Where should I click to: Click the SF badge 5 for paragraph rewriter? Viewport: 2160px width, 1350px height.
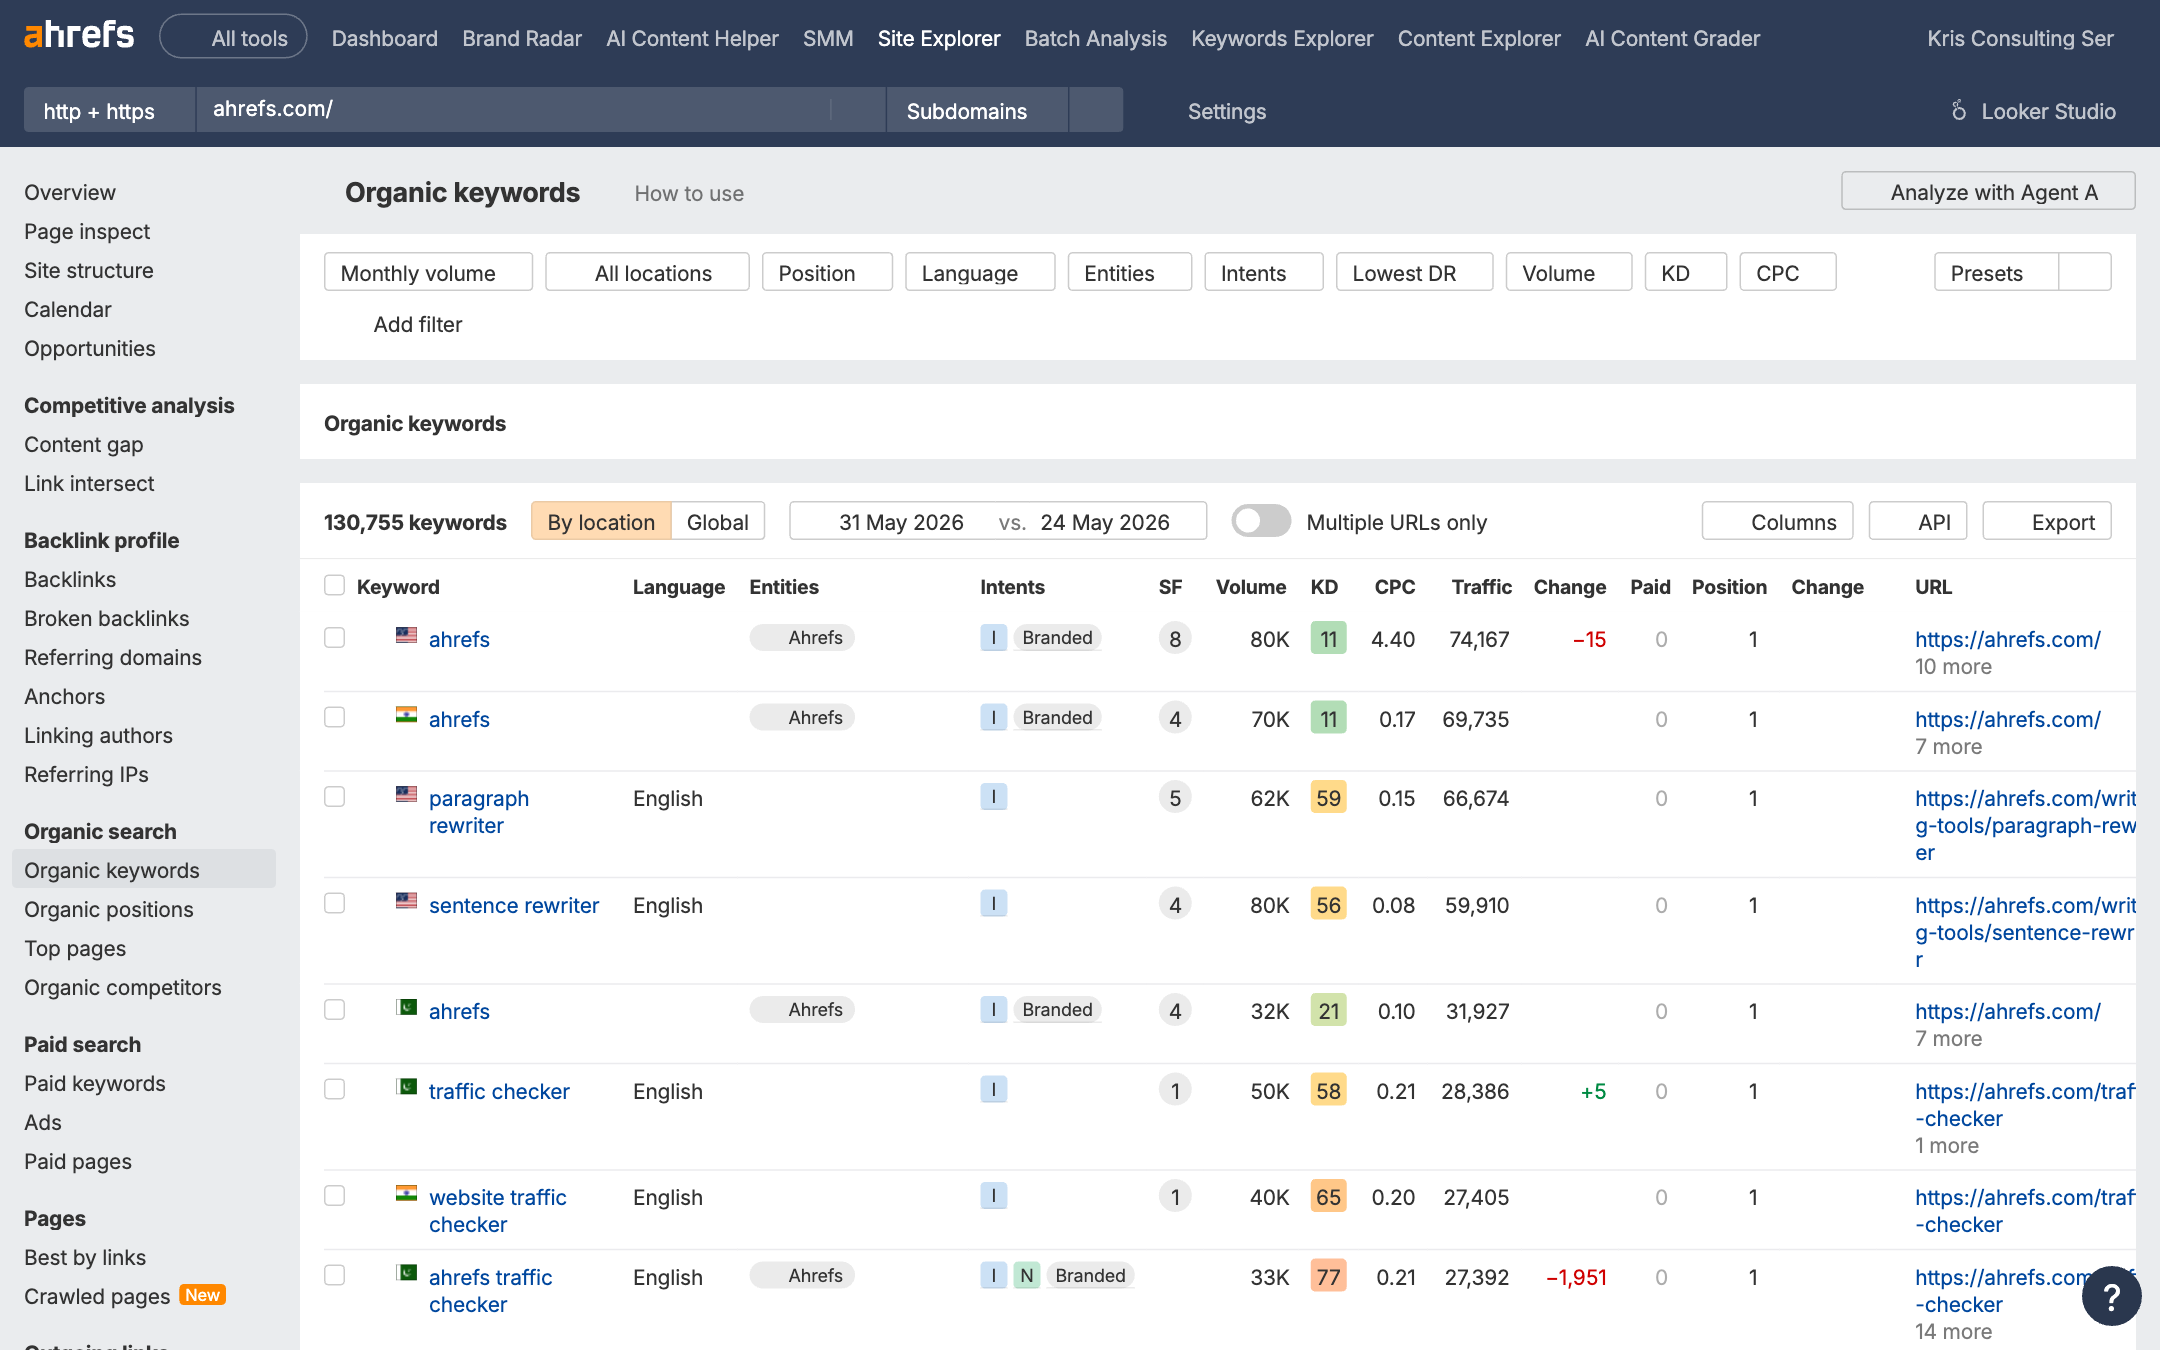coord(1175,798)
